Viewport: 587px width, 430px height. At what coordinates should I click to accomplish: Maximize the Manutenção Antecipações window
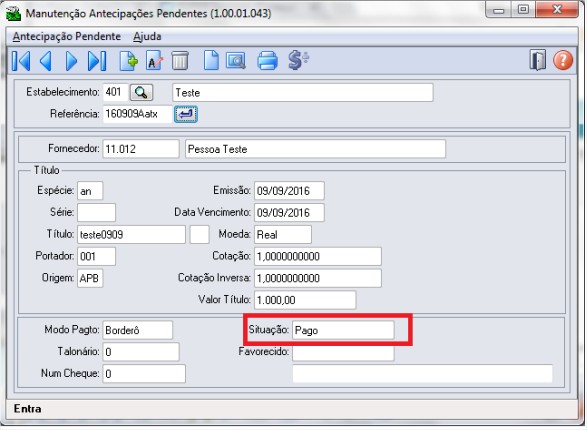(x=523, y=10)
